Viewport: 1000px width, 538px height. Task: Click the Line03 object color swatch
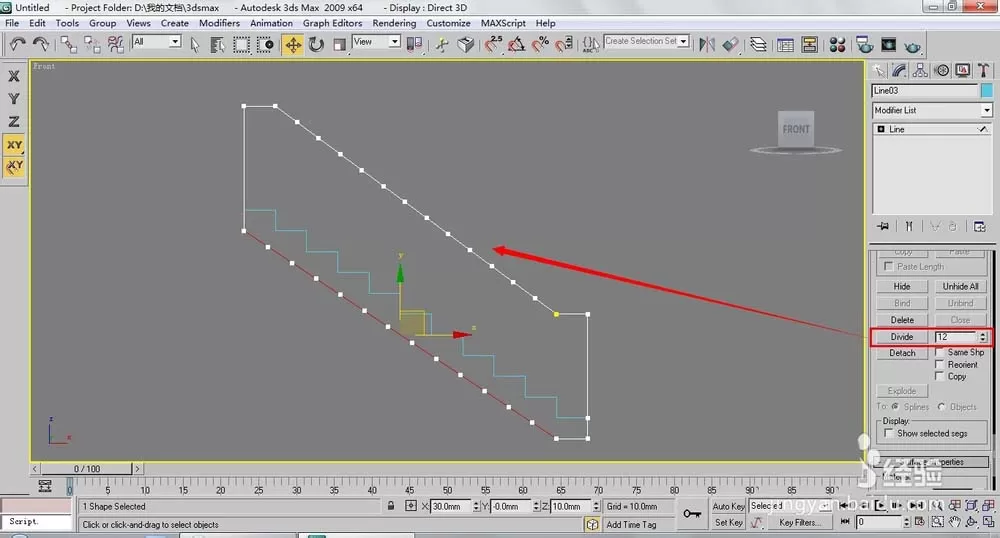[987, 91]
